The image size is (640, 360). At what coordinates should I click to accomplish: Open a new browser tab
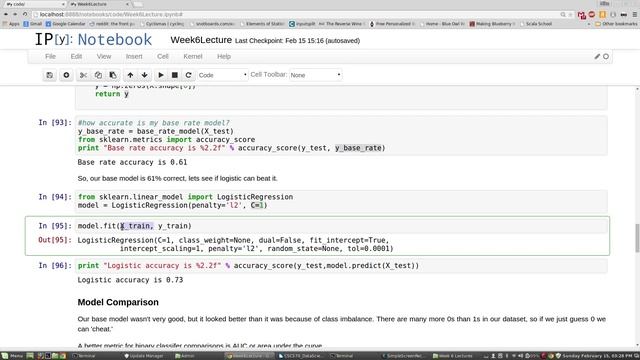tap(138, 4)
